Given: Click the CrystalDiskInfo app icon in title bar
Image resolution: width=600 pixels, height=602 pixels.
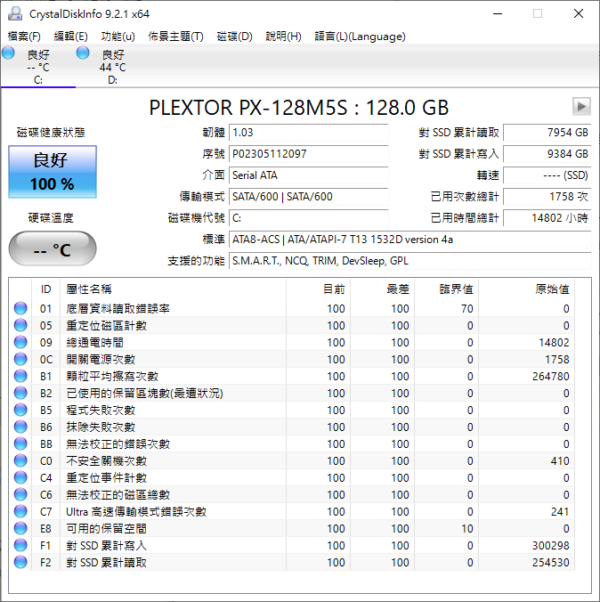Looking at the screenshot, I should (15, 14).
